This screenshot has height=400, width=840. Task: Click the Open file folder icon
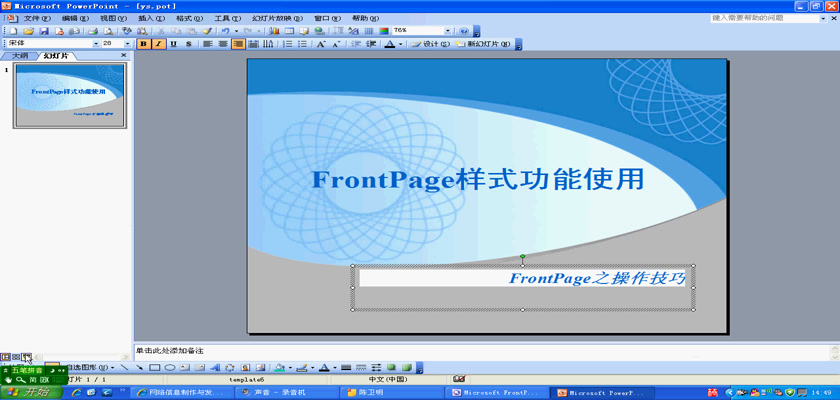coord(29,31)
